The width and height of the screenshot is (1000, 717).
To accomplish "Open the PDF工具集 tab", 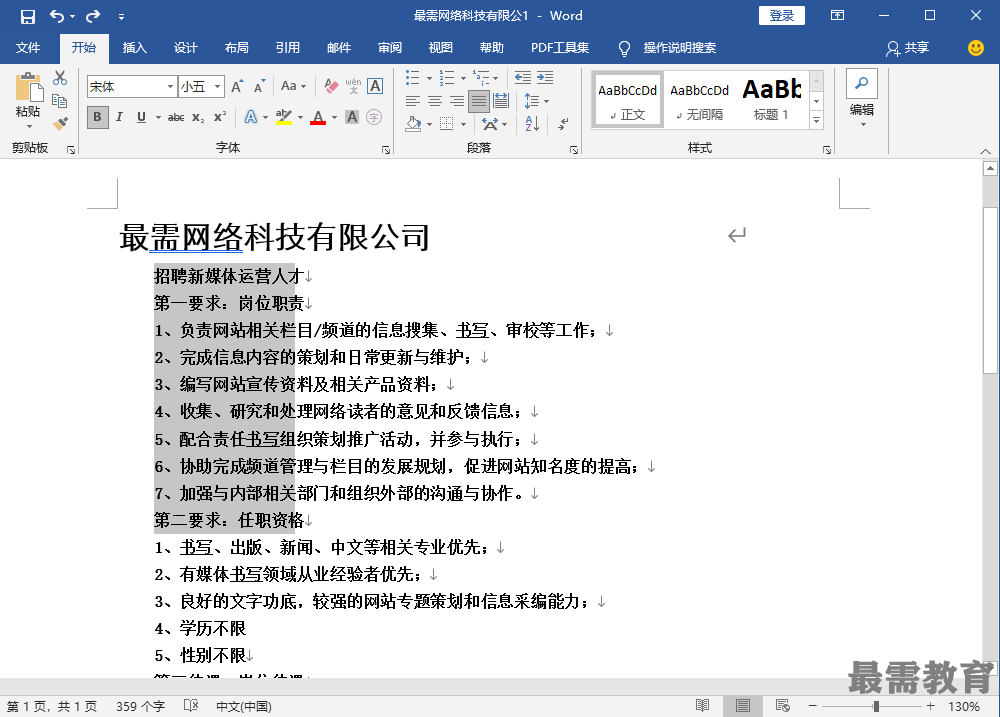I will 560,48.
